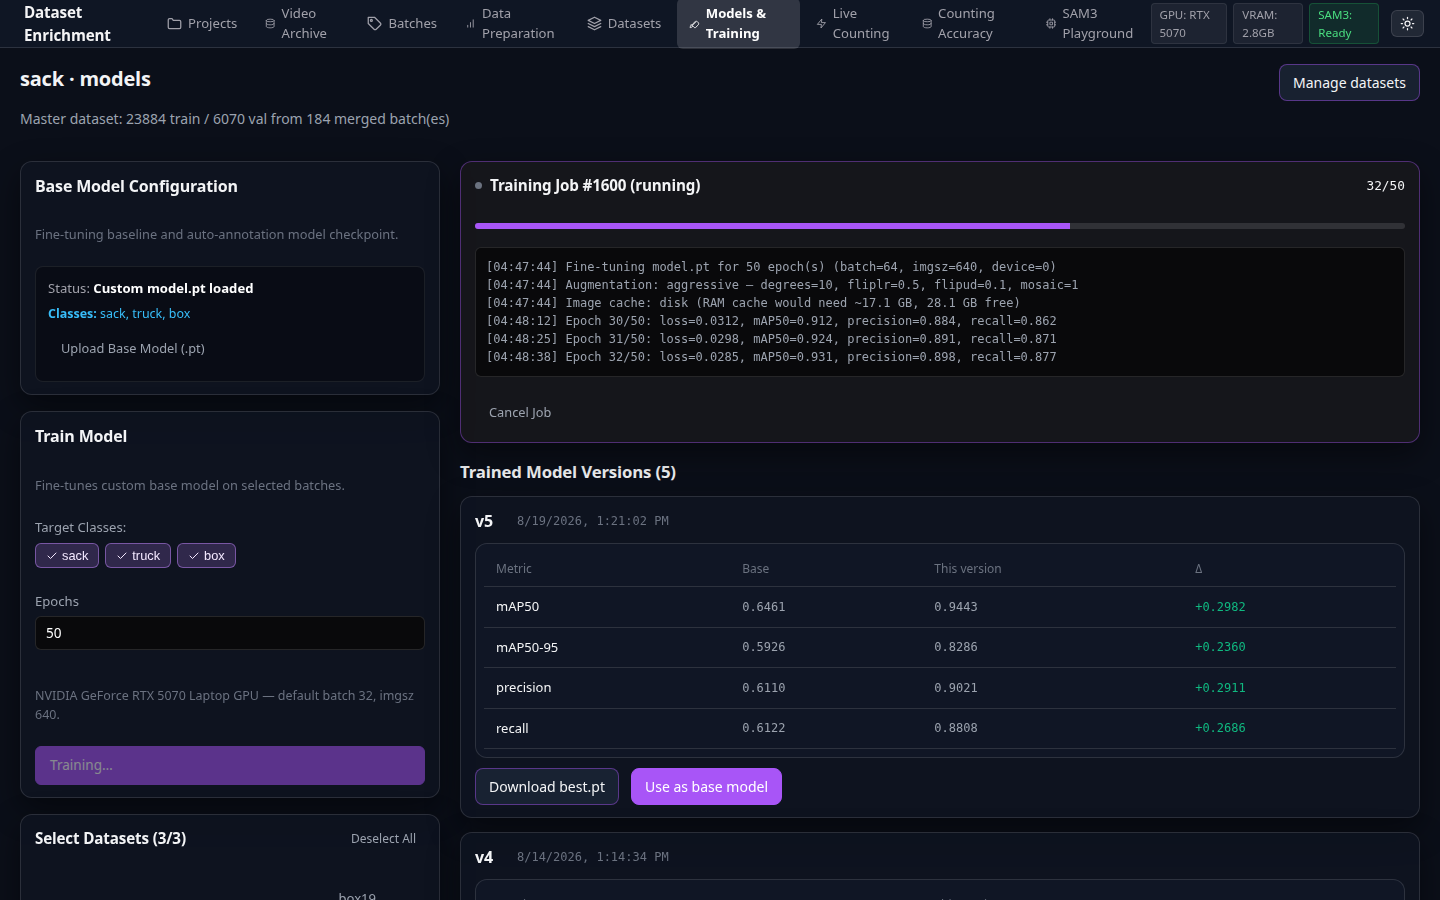Viewport: 1440px width, 900px height.
Task: Click Upload Base Model (.pt)
Action: 133,349
